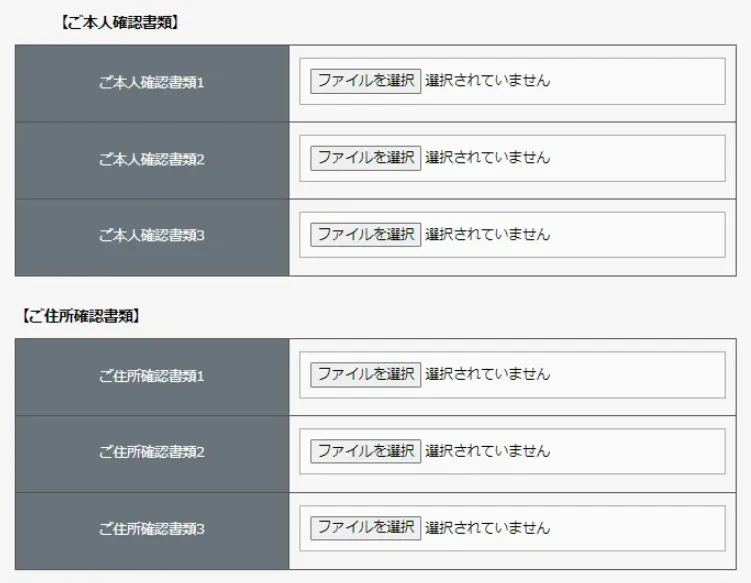Viewport: 751px width, 583px height.
Task: Click 選択されていません text in ご住所確認書類1 row
Action: (487, 375)
